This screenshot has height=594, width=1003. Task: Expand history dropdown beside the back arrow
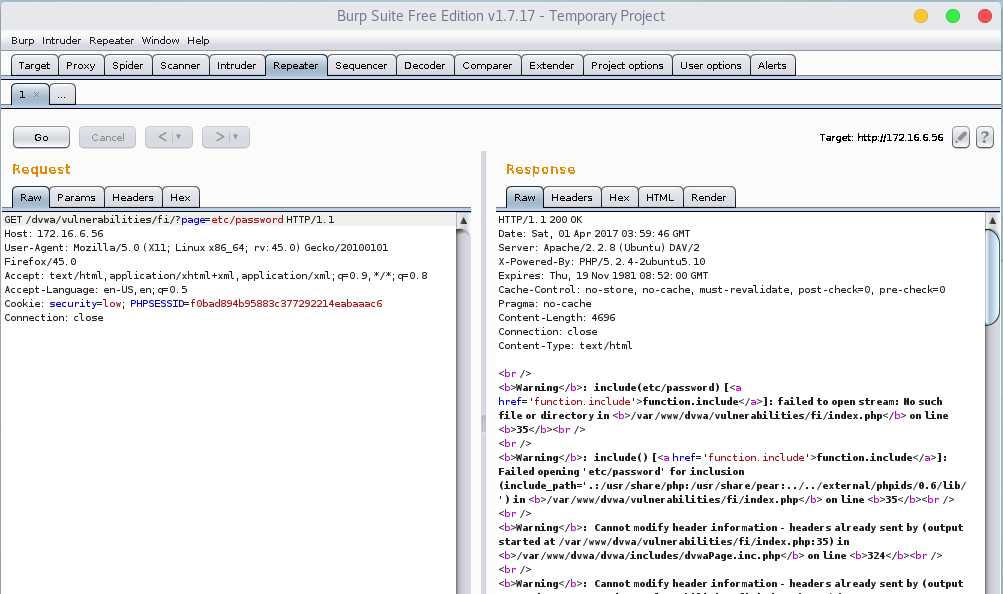179,137
